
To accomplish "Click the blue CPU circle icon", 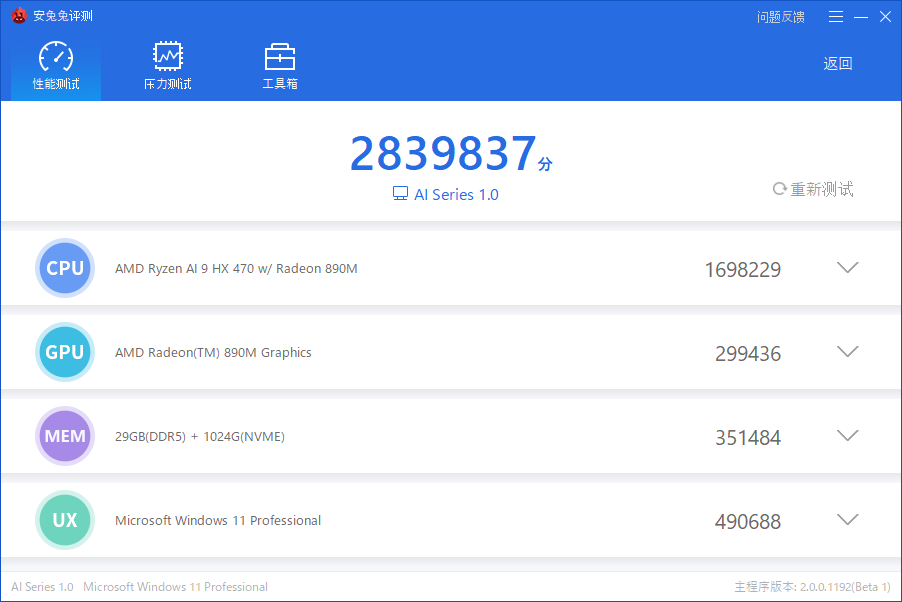I will coord(65,268).
